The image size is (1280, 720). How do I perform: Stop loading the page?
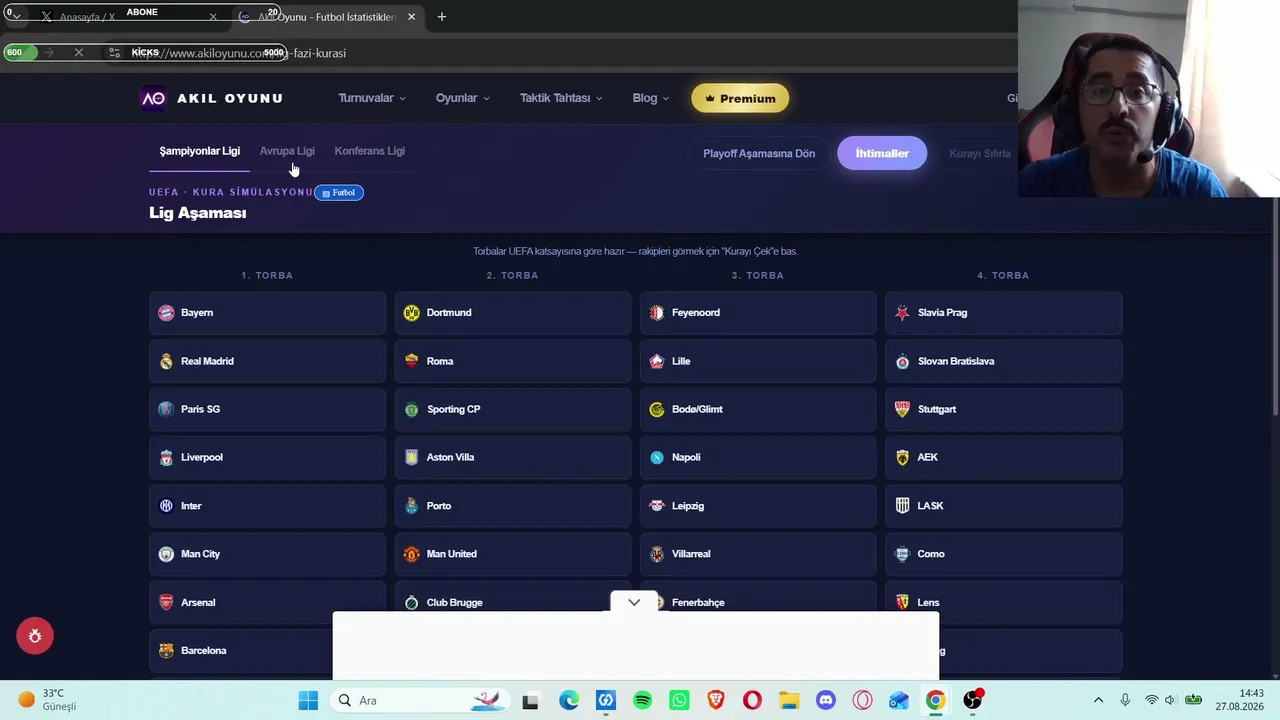click(79, 53)
